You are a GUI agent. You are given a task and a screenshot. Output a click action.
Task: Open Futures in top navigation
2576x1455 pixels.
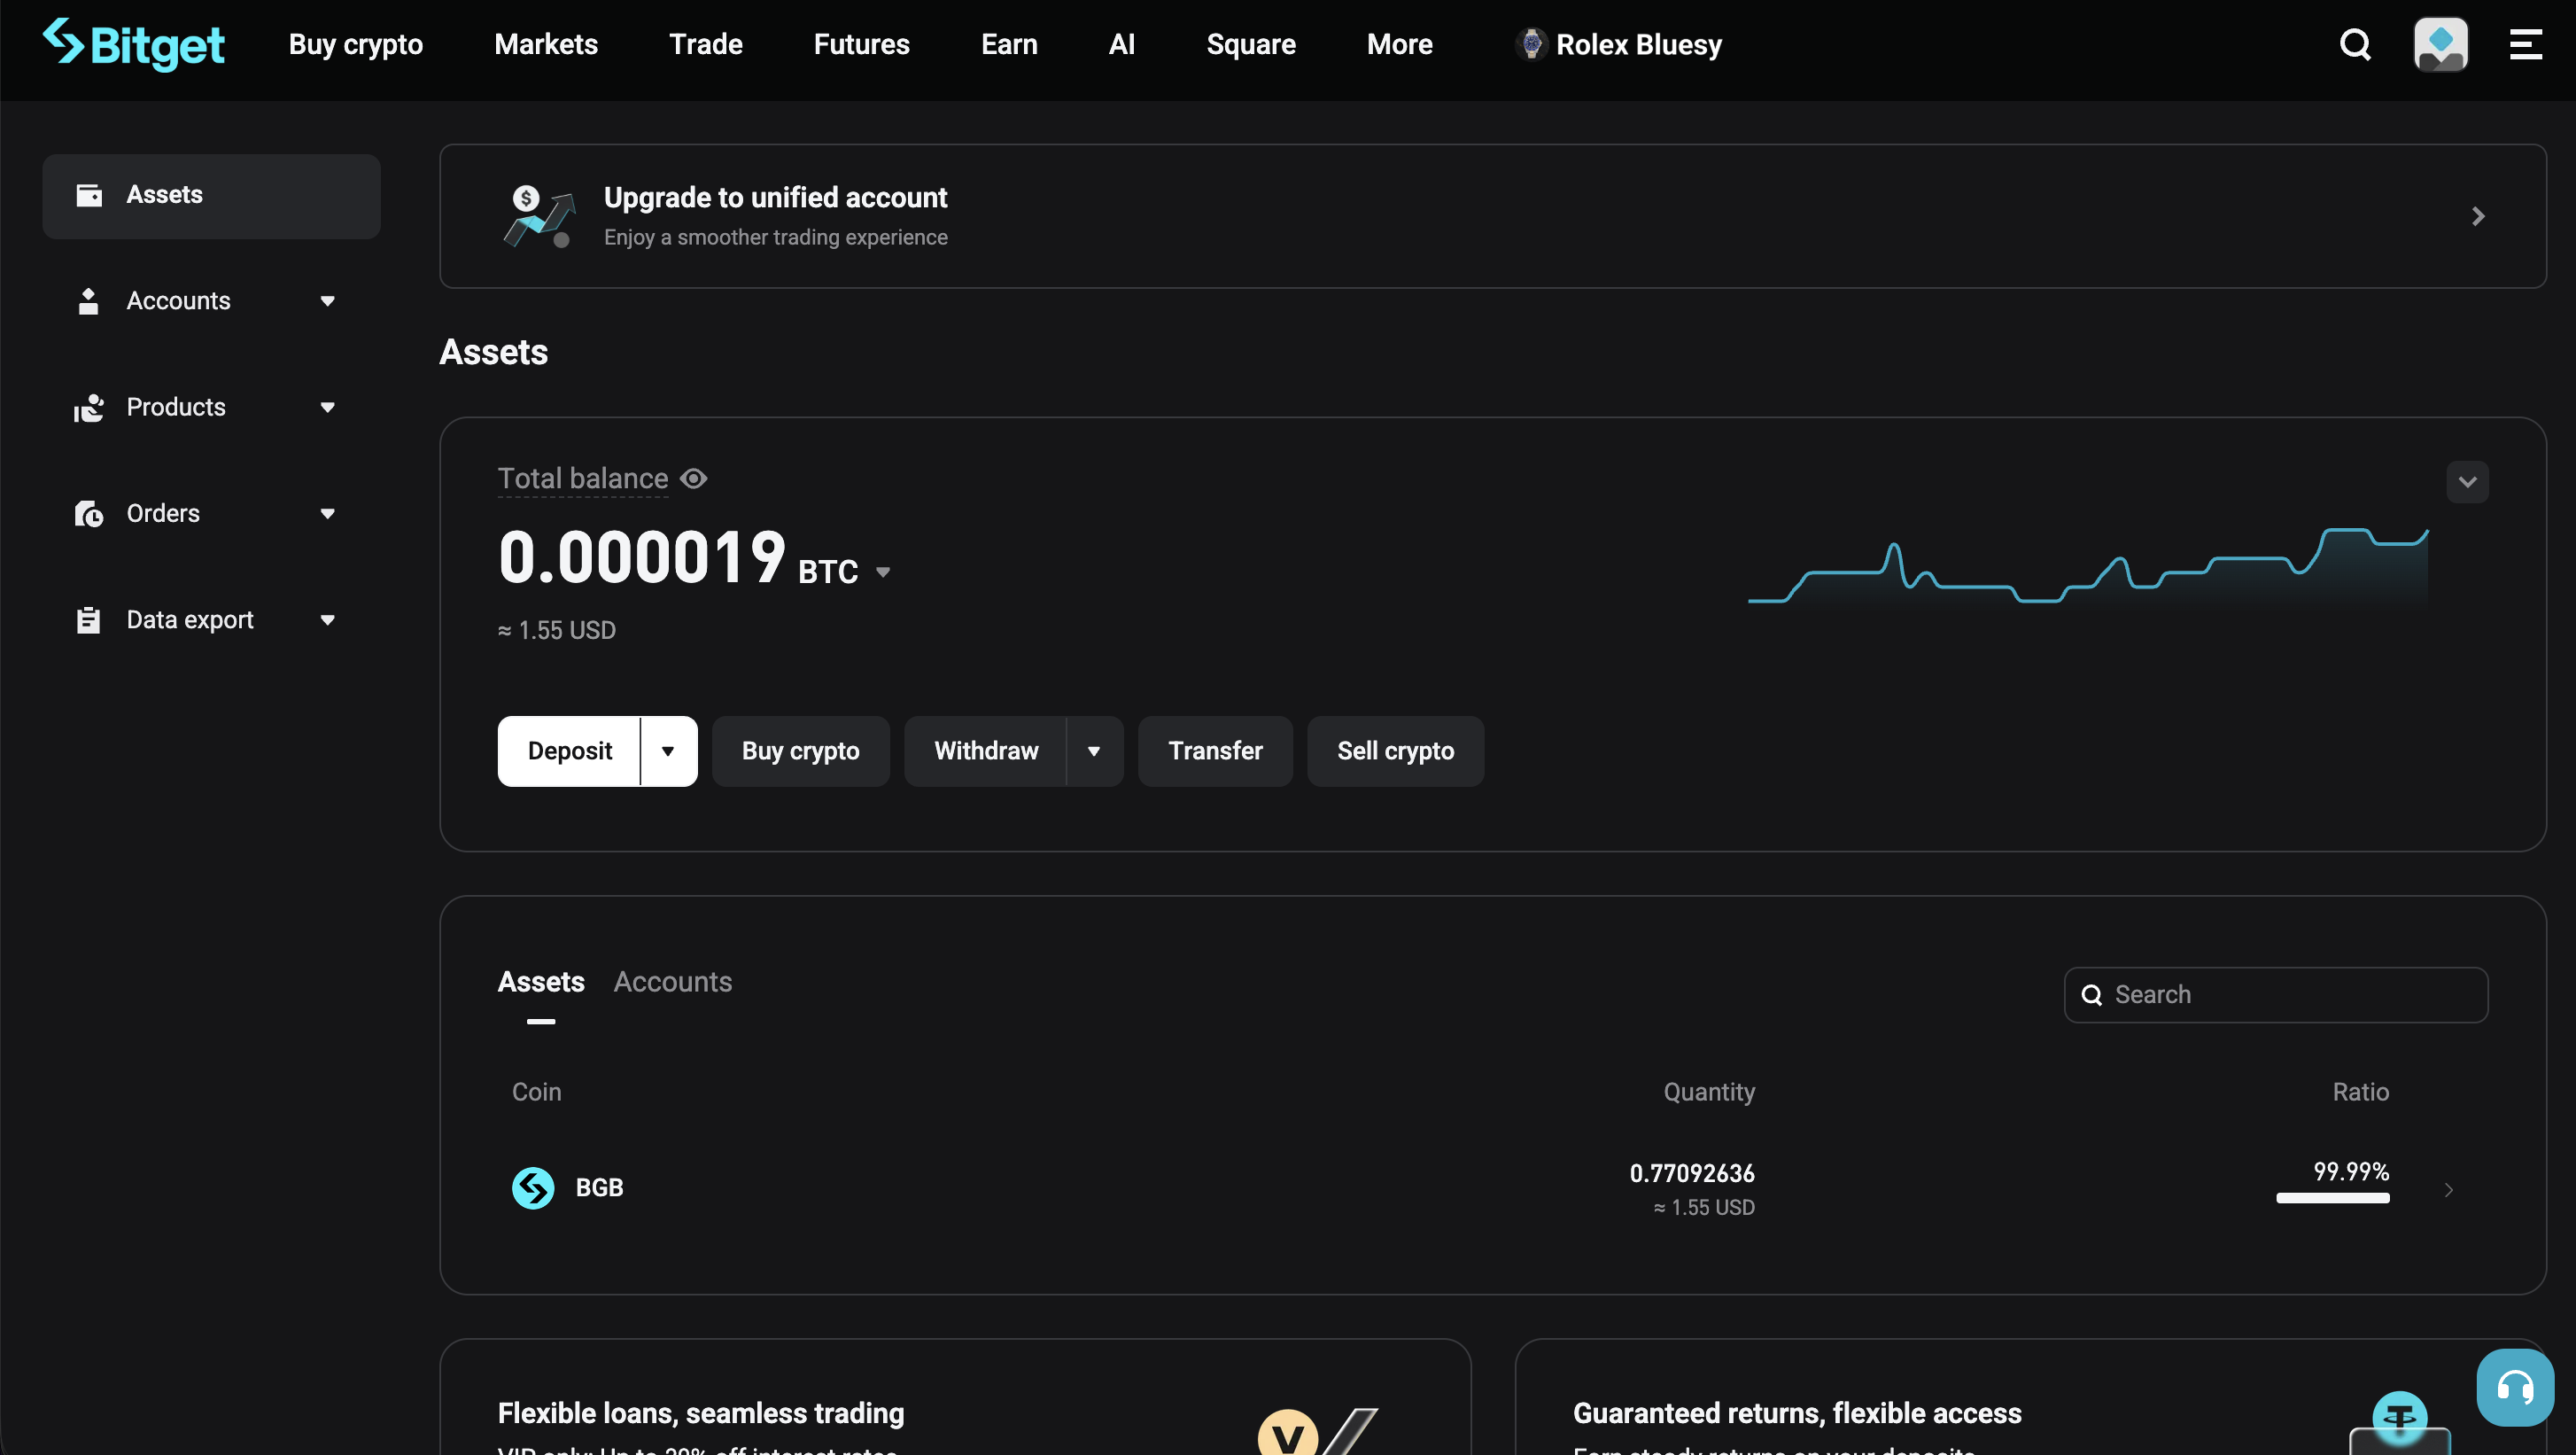pyautogui.click(x=862, y=44)
